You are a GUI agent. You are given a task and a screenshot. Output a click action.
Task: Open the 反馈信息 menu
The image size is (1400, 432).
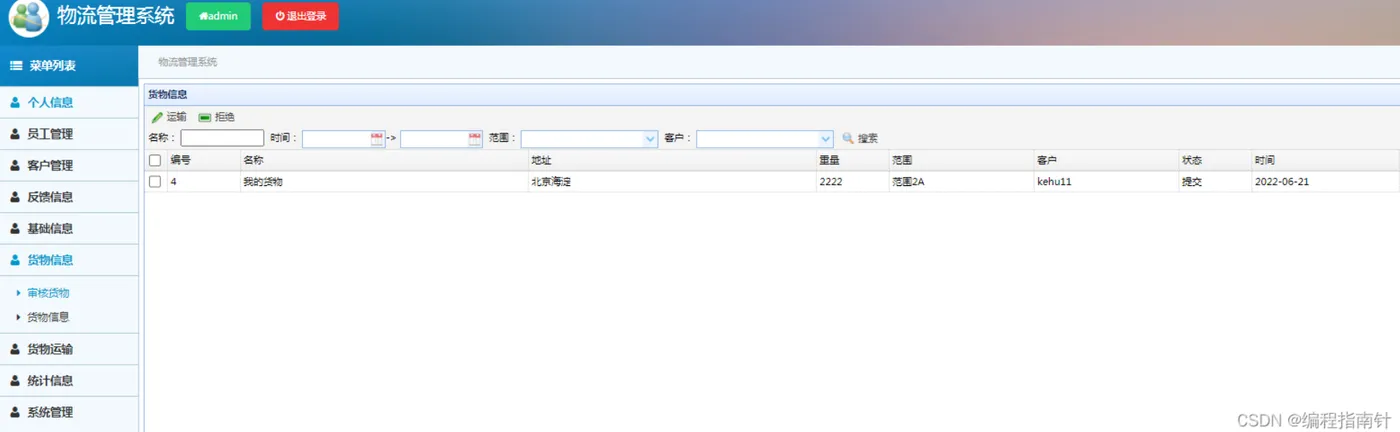[x=69, y=197]
